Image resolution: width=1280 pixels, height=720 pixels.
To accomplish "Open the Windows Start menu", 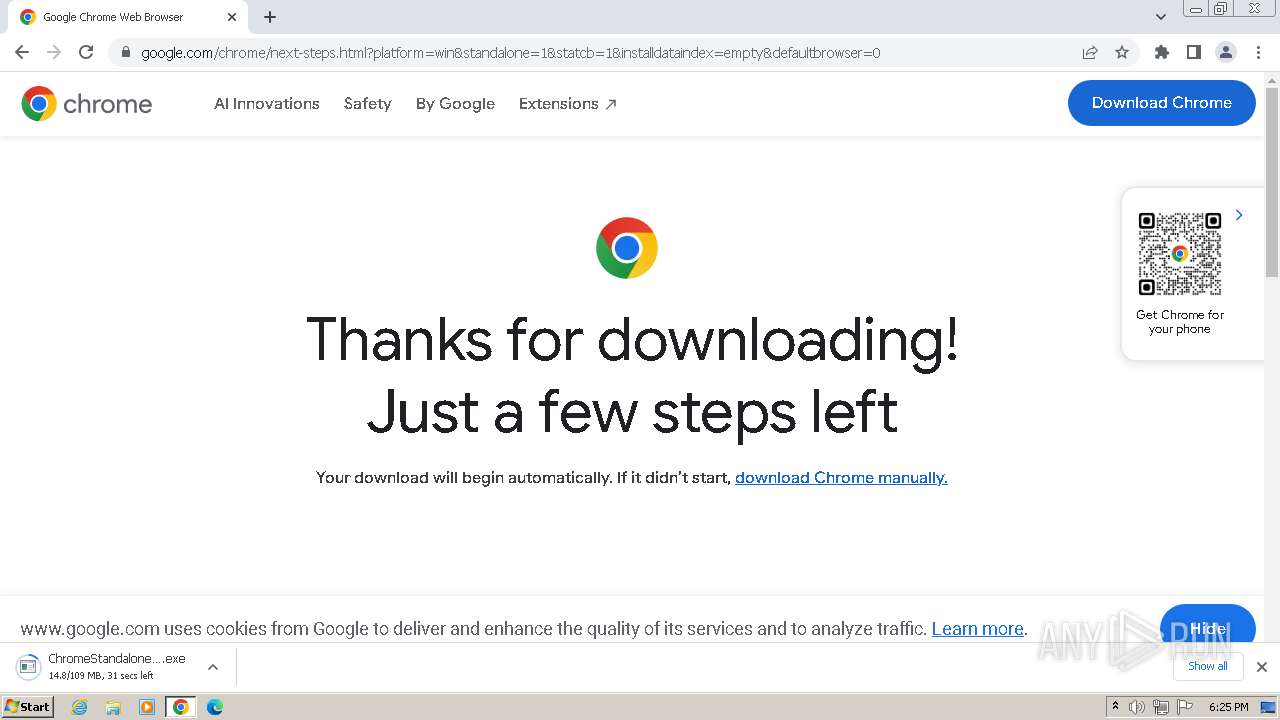I will 27,707.
